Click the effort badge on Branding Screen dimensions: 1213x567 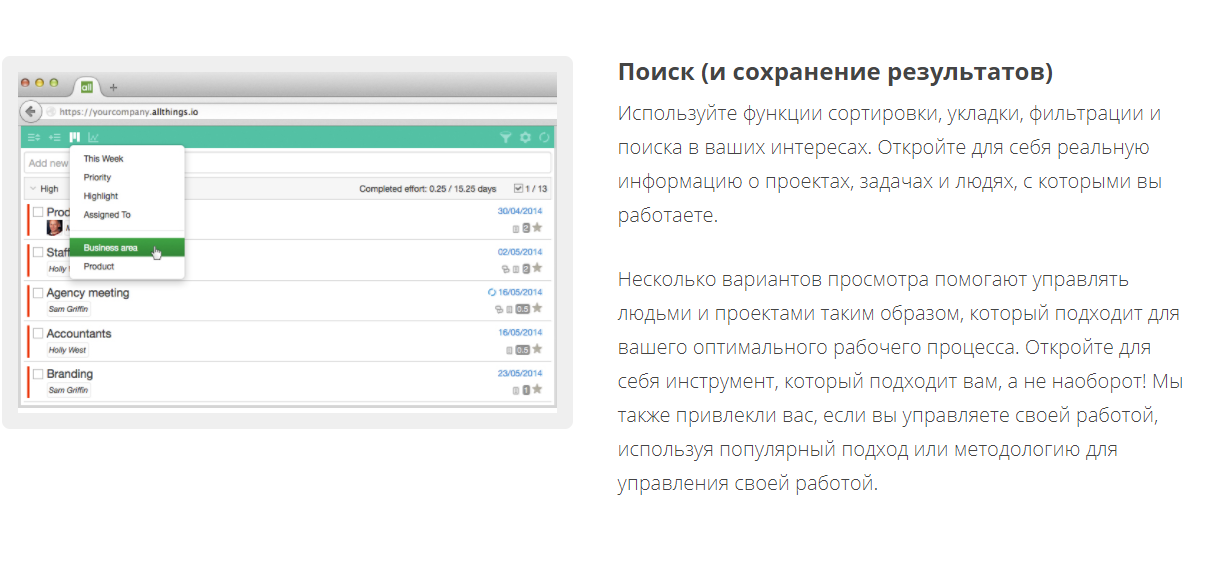point(526,389)
